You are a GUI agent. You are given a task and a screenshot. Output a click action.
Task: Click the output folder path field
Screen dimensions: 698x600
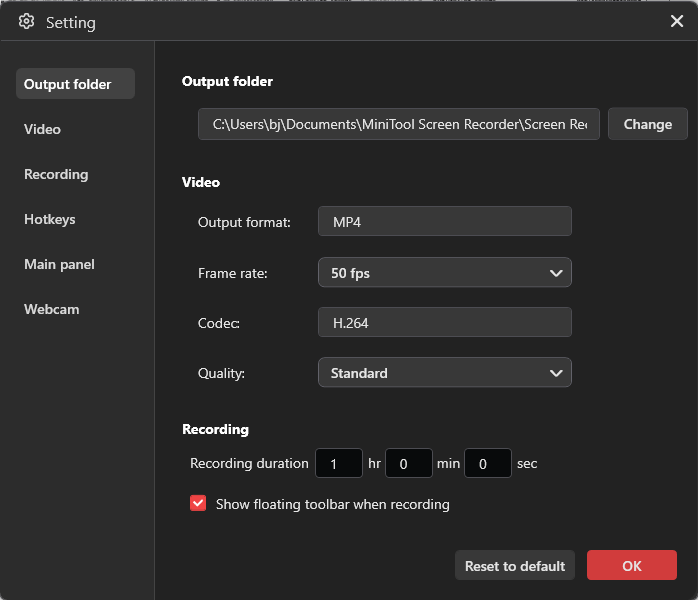pyautogui.click(x=398, y=124)
